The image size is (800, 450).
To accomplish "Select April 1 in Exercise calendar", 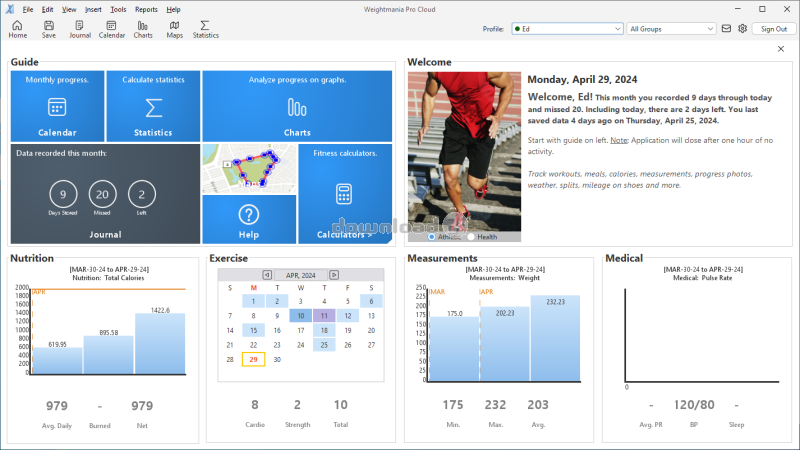I will (x=253, y=301).
